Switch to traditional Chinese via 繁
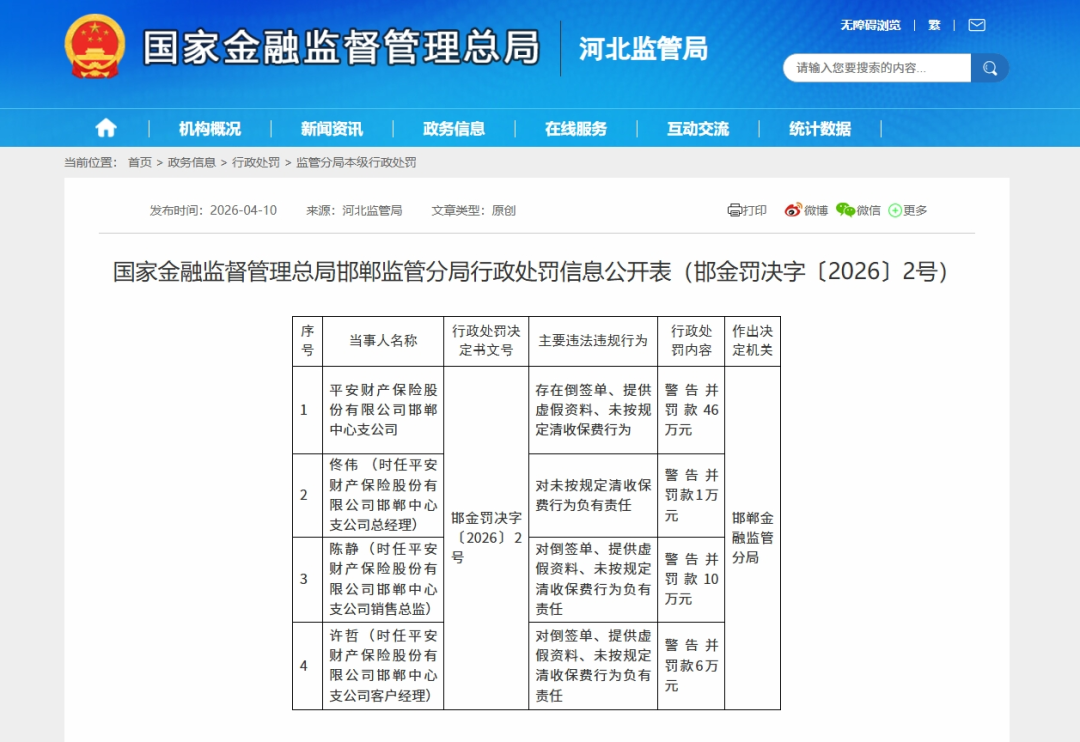1080x742 pixels. click(x=934, y=25)
